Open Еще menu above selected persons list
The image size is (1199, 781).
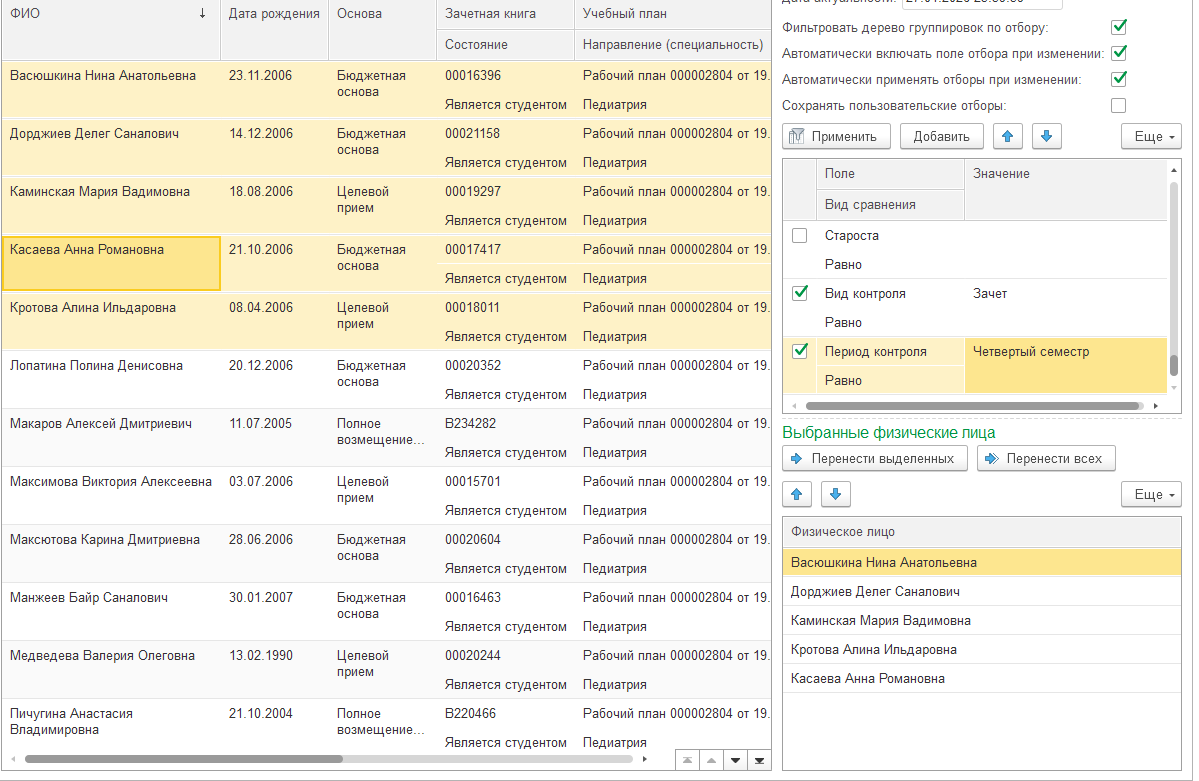tap(1151, 494)
